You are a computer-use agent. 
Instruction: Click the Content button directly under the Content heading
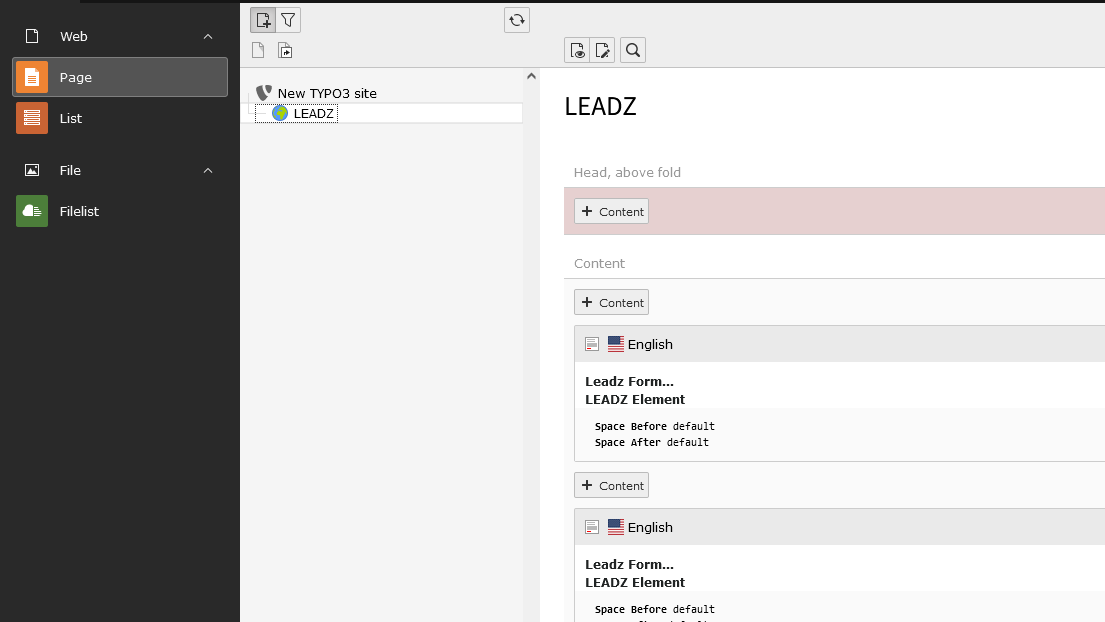pyautogui.click(x=612, y=302)
